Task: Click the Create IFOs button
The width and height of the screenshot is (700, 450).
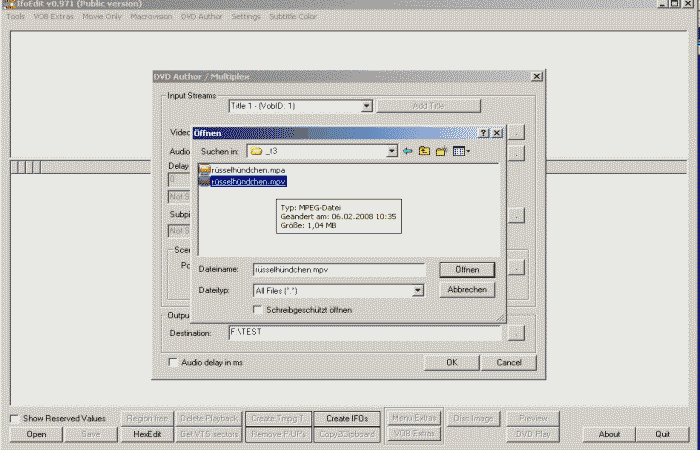Action: point(345,418)
